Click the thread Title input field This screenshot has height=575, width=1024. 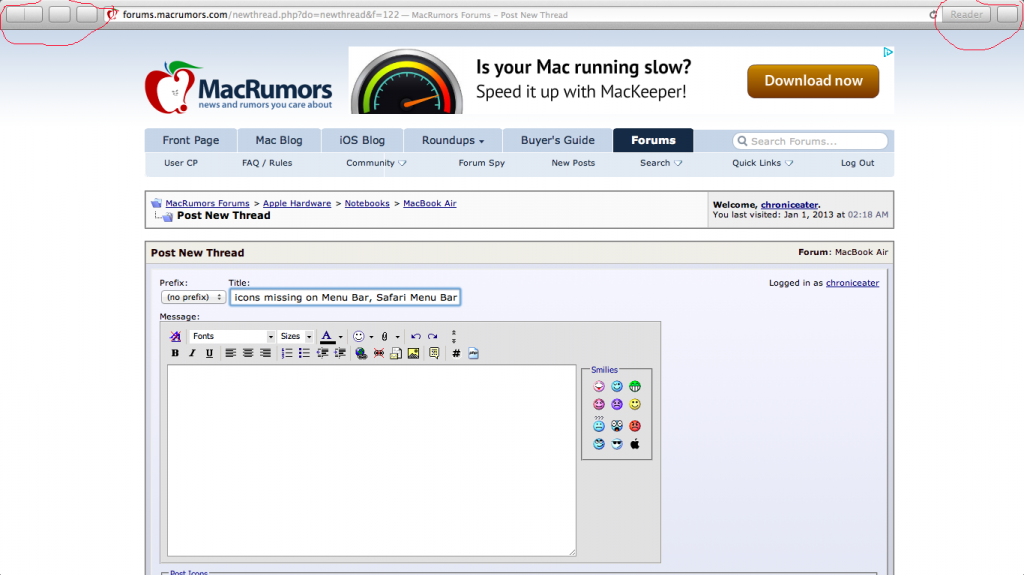345,297
